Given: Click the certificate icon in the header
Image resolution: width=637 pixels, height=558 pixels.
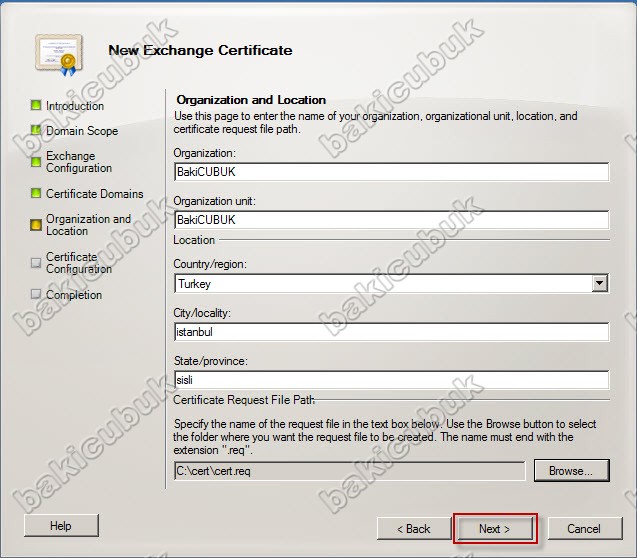Looking at the screenshot, I should tap(60, 55).
